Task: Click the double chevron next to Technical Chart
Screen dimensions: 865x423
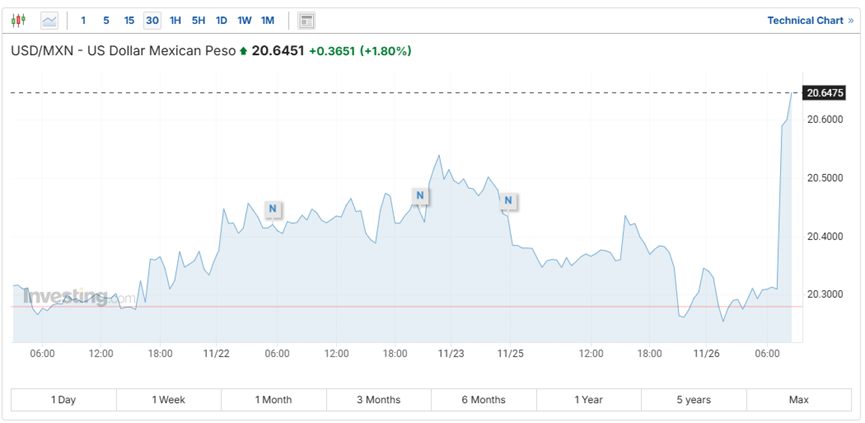Action: [x=851, y=20]
